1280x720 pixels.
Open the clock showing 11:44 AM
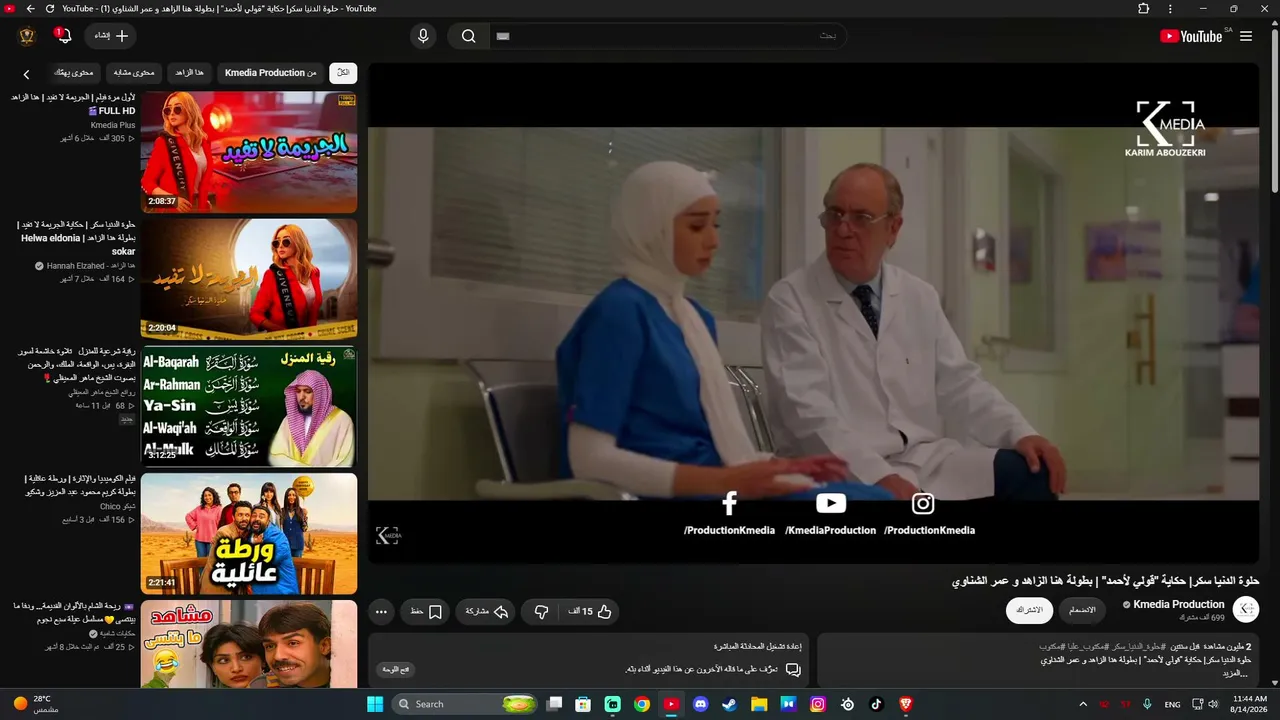coord(1249,704)
